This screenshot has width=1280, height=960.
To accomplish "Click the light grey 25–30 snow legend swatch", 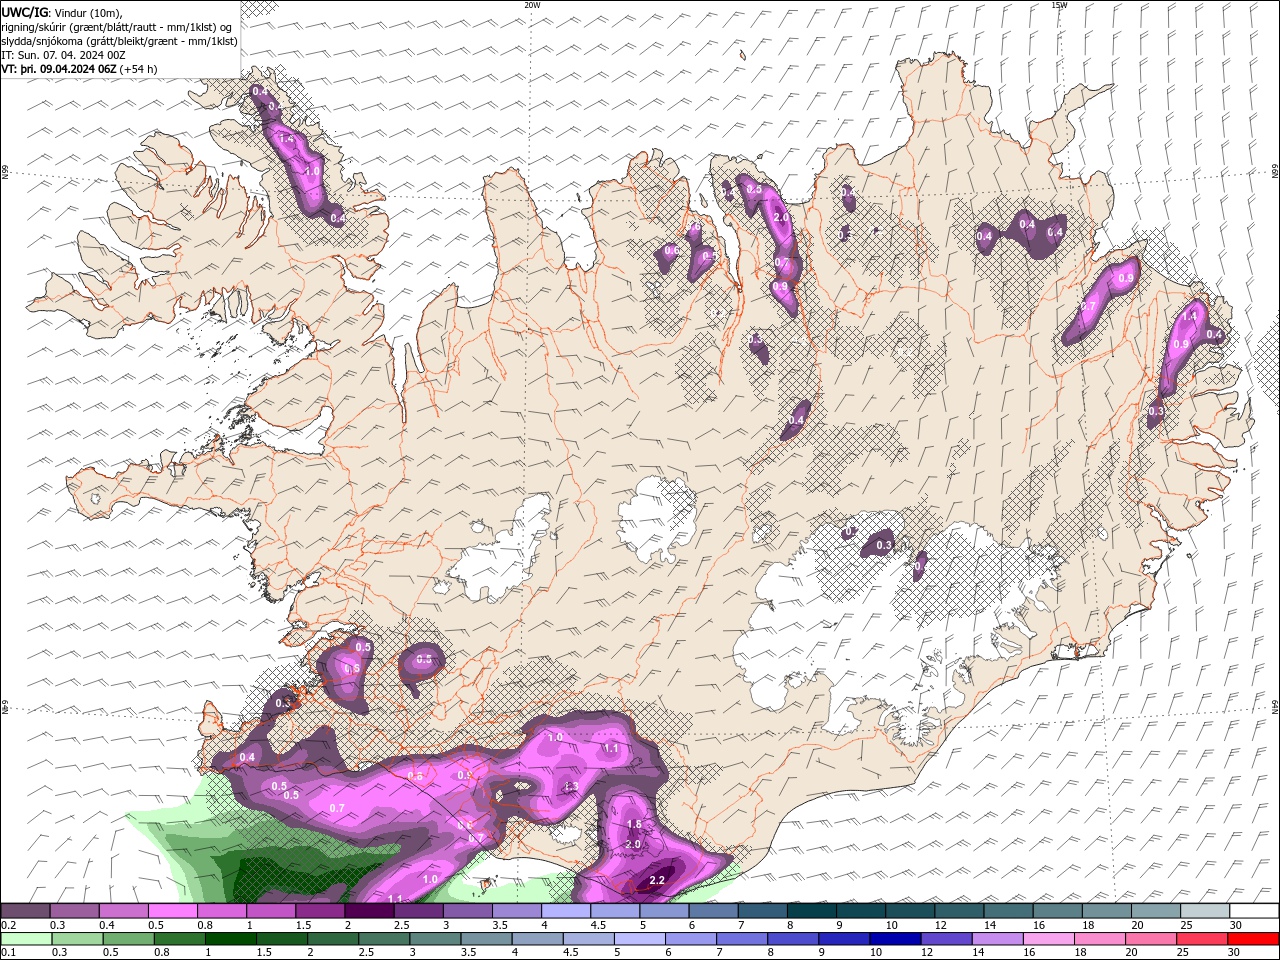I will coord(1205,911).
